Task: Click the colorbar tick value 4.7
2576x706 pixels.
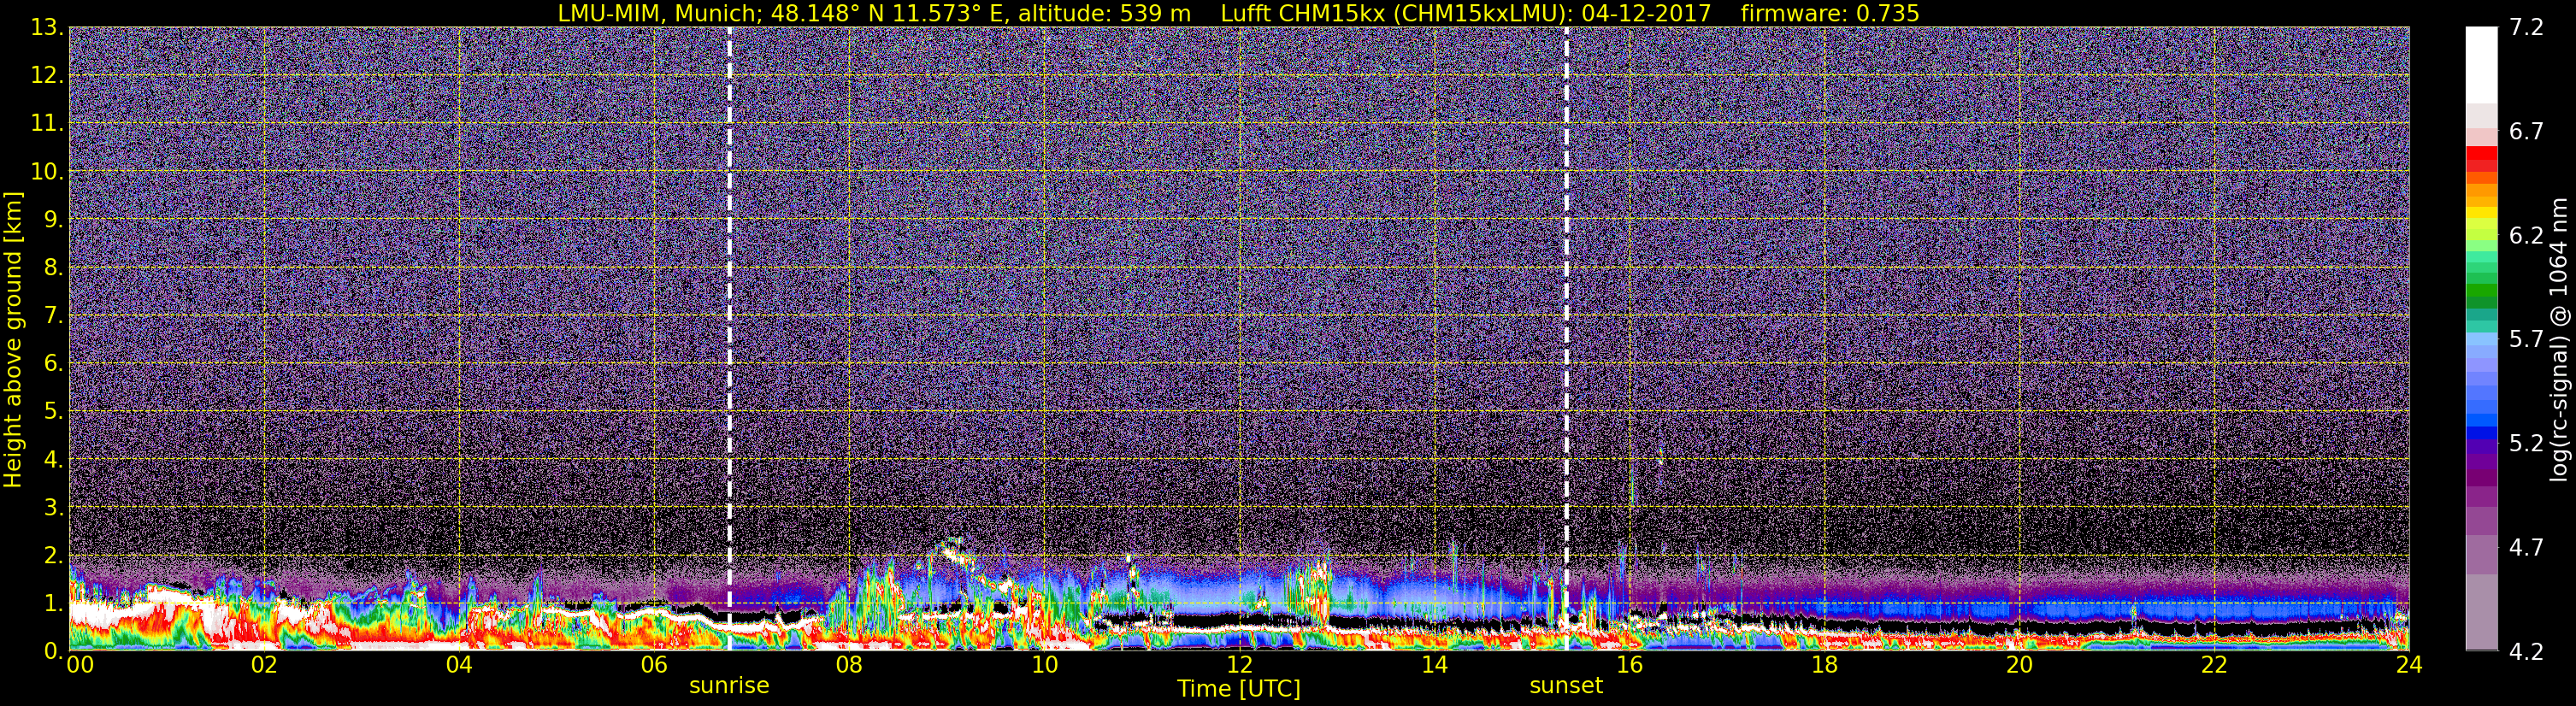Action: tap(2526, 547)
